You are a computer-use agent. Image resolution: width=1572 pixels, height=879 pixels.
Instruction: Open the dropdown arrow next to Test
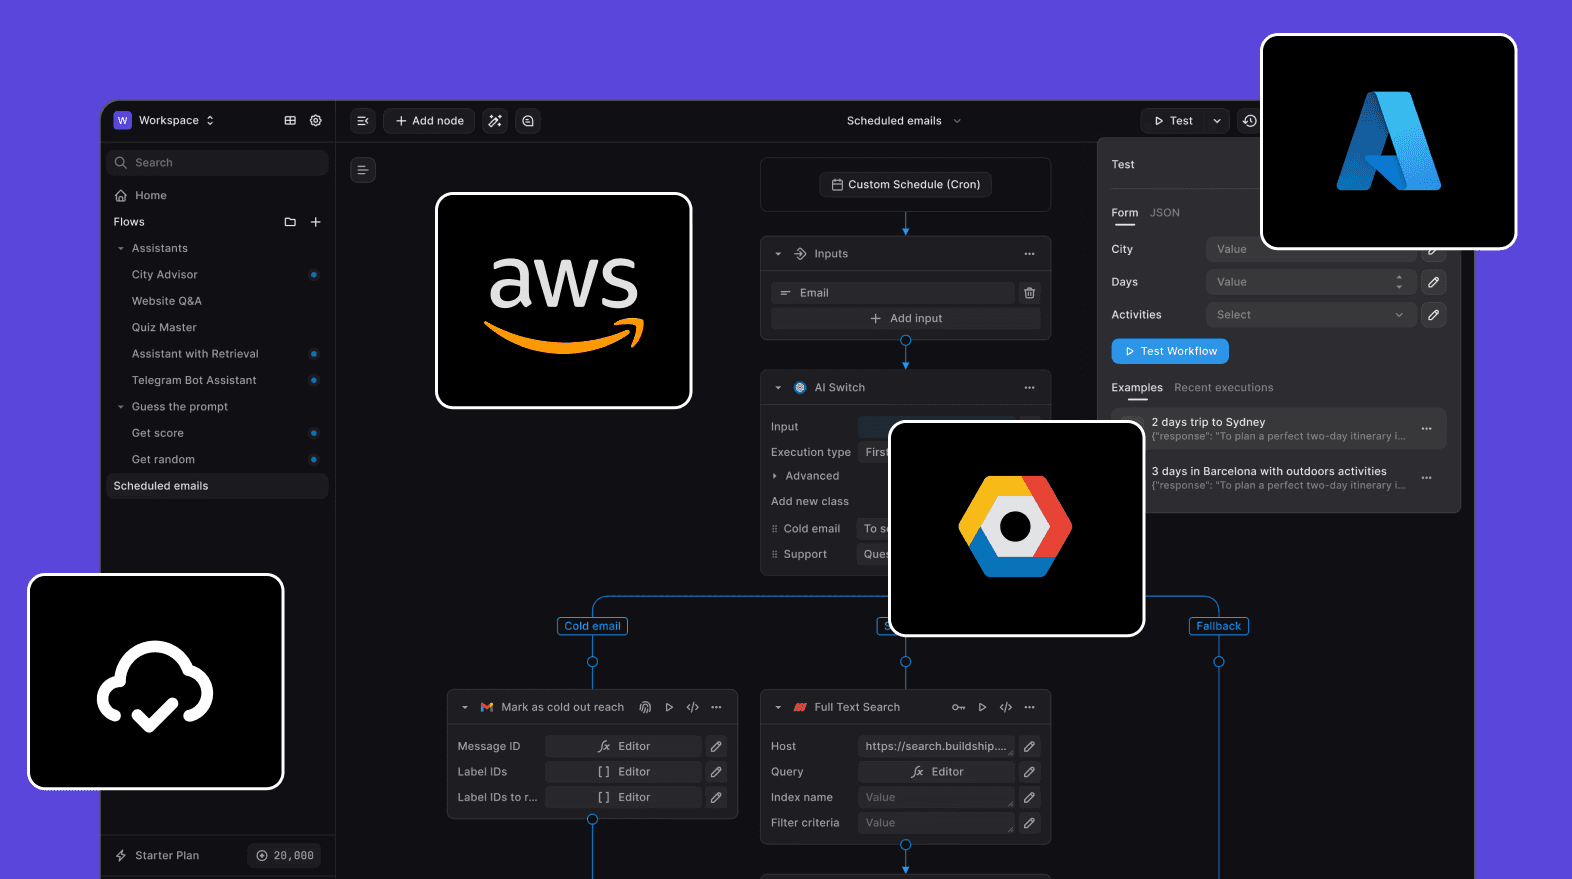[1217, 121]
